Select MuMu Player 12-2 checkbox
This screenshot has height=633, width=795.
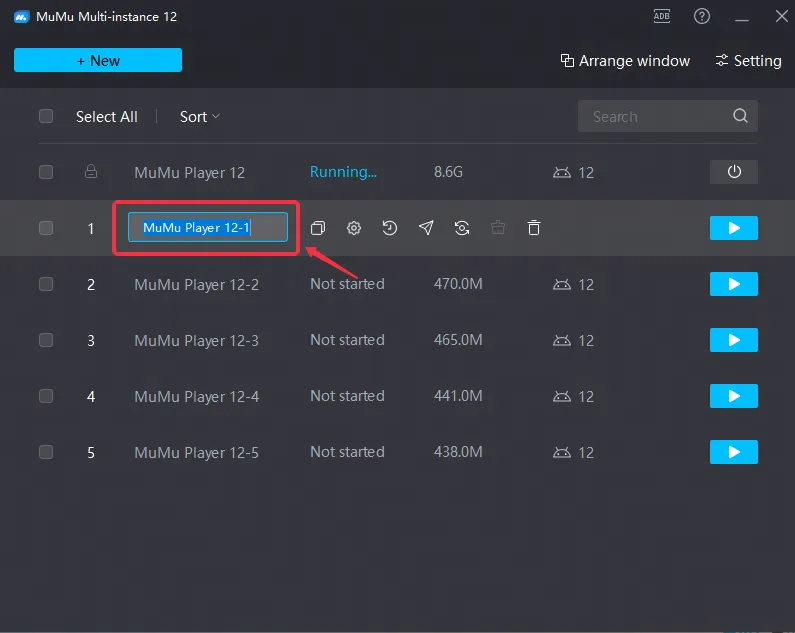(46, 284)
